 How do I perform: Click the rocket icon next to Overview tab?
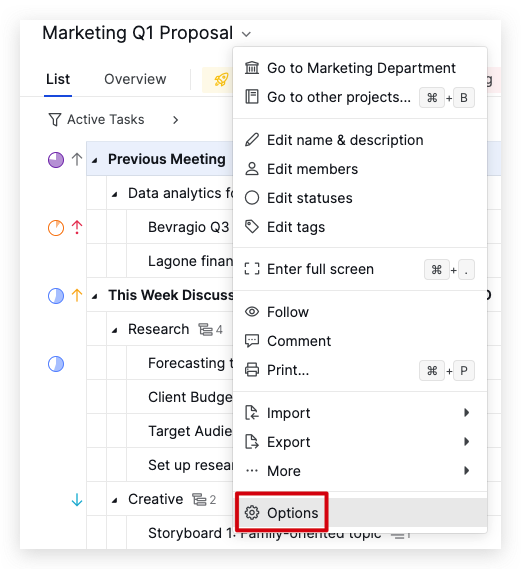click(221, 79)
